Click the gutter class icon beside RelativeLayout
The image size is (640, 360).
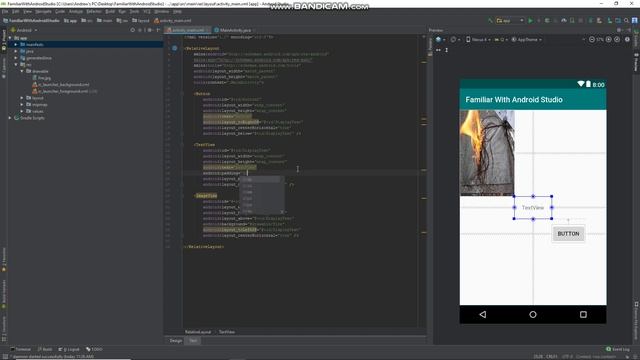(175, 48)
